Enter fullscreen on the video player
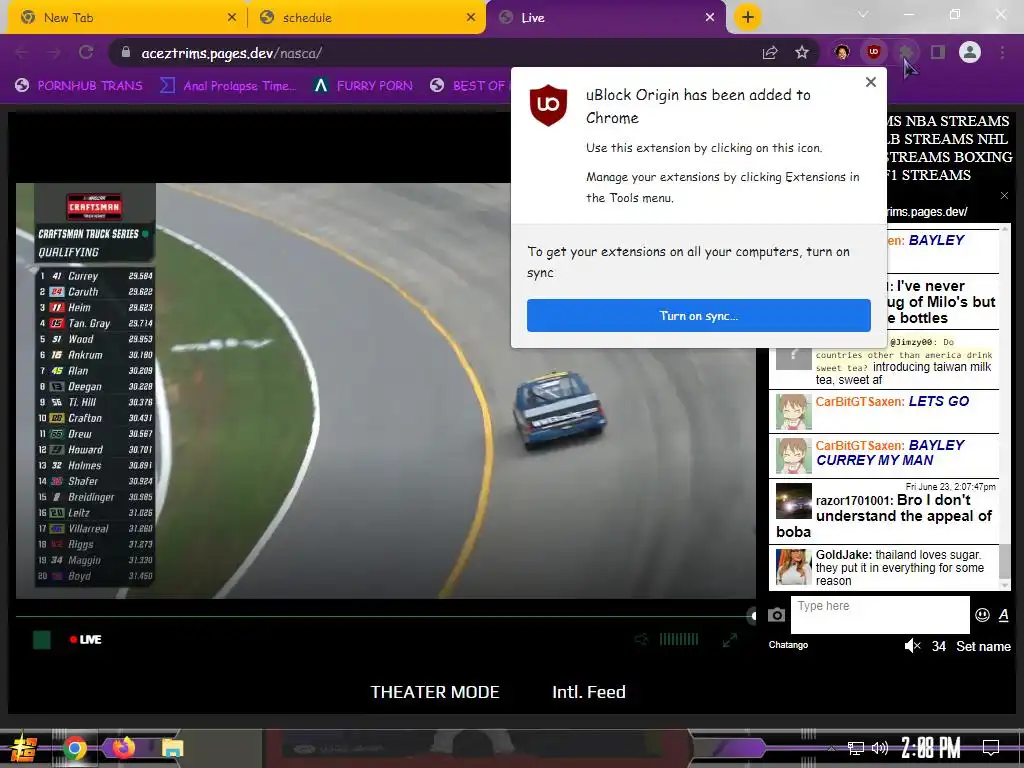Screen dimensions: 1024x768 pyautogui.click(x=729, y=640)
